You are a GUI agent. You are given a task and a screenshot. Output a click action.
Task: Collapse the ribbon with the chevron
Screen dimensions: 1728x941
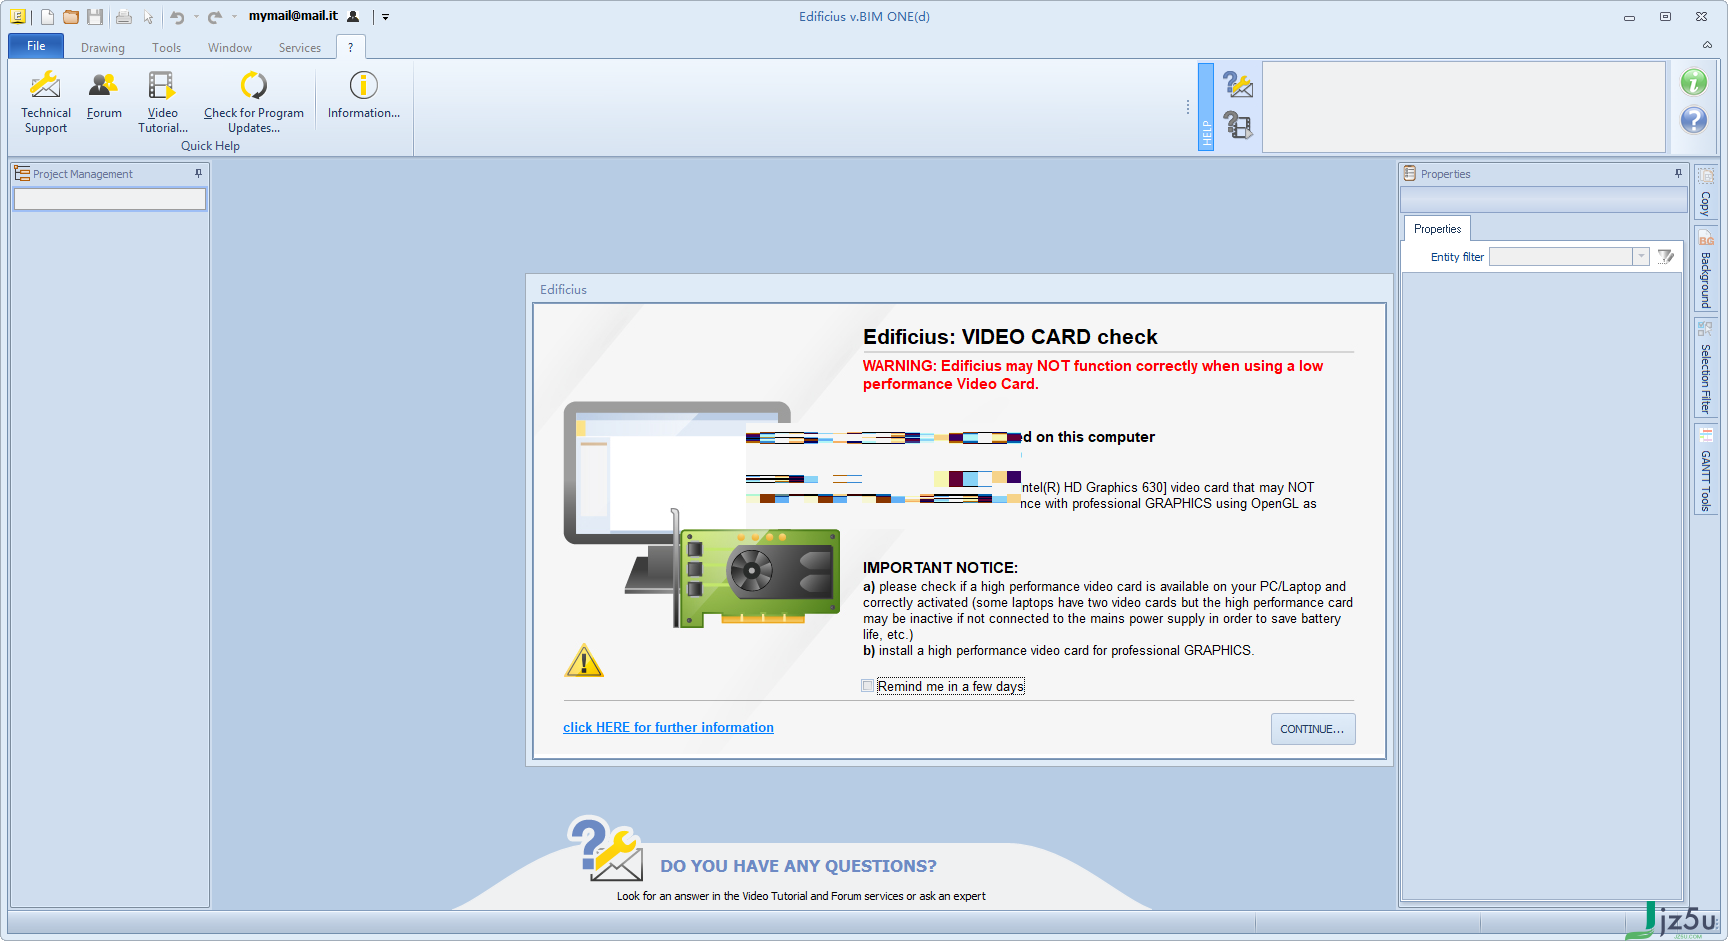[x=1707, y=45]
